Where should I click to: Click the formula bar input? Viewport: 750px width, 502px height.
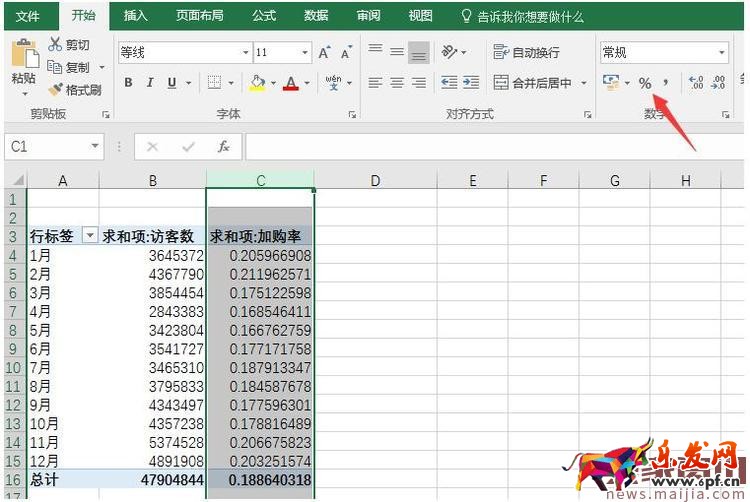pos(495,146)
